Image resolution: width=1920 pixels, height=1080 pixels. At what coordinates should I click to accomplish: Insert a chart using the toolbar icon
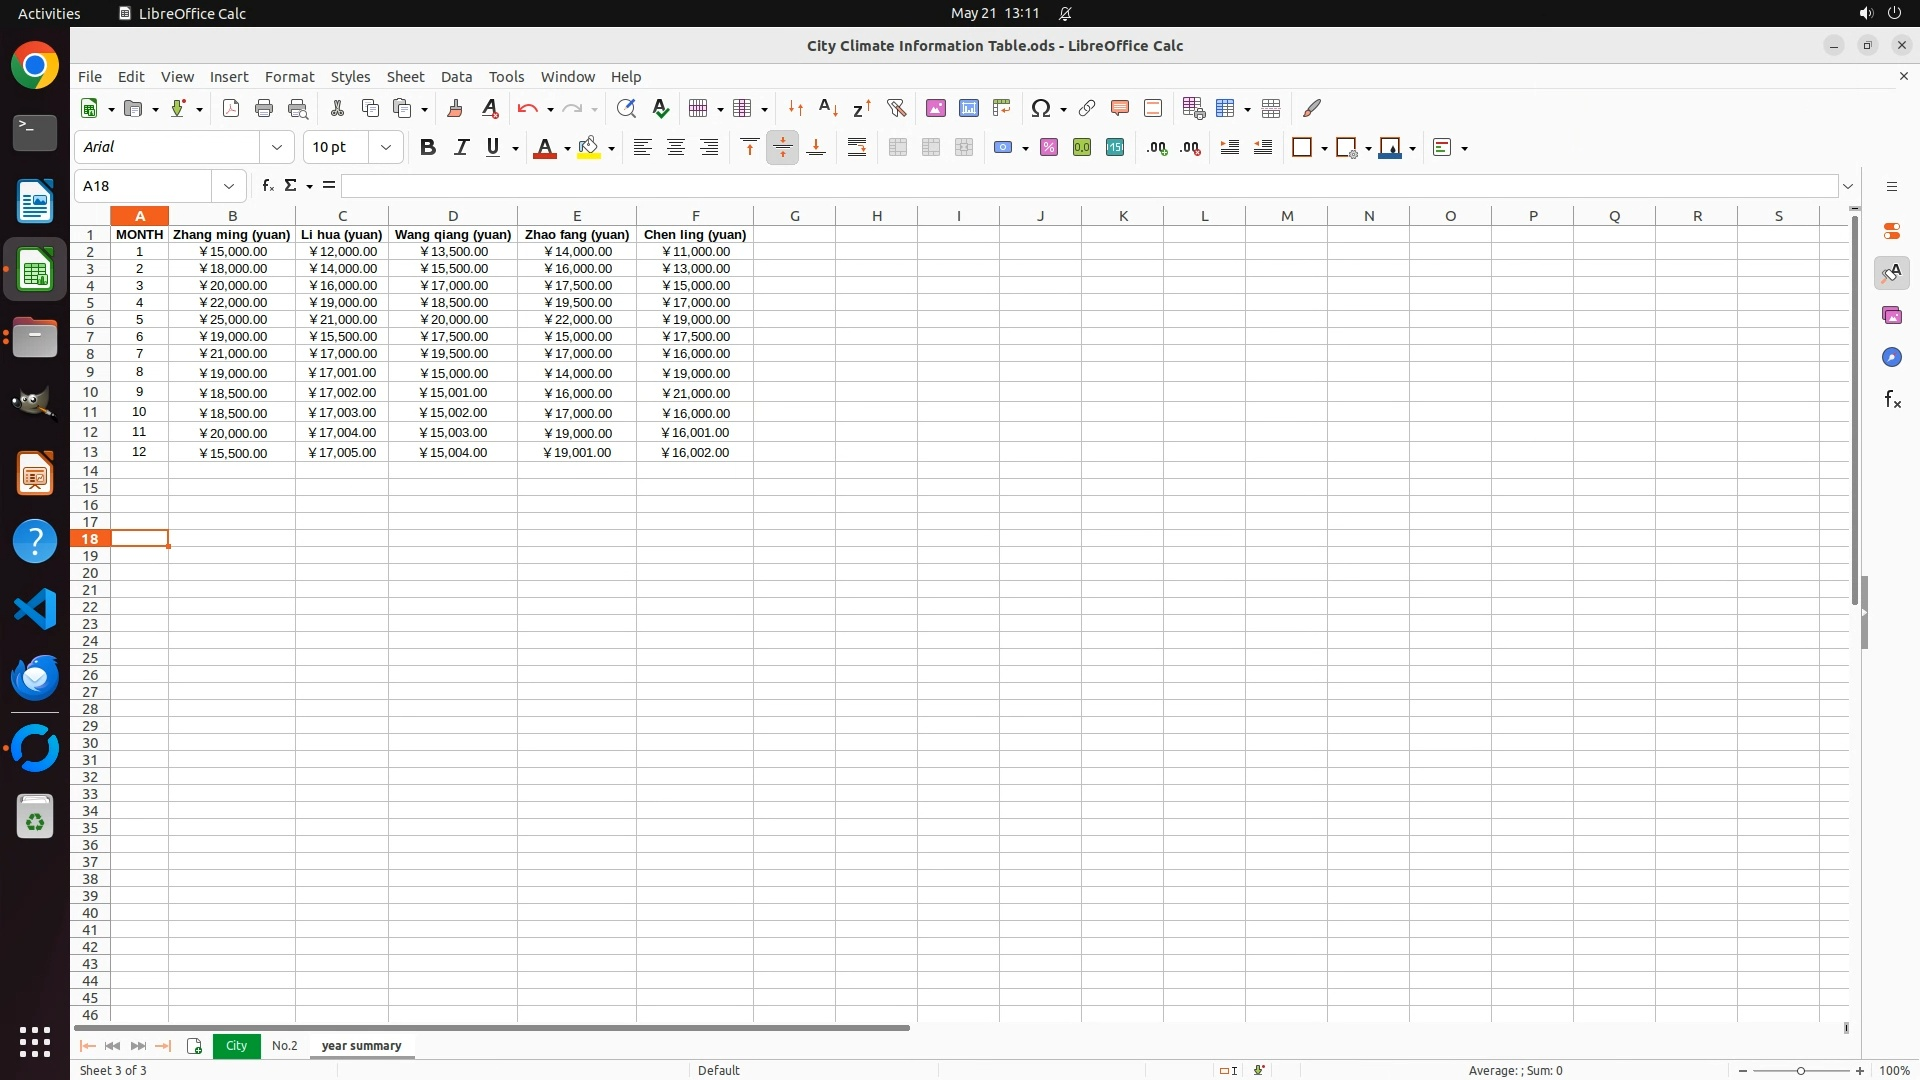click(x=968, y=108)
